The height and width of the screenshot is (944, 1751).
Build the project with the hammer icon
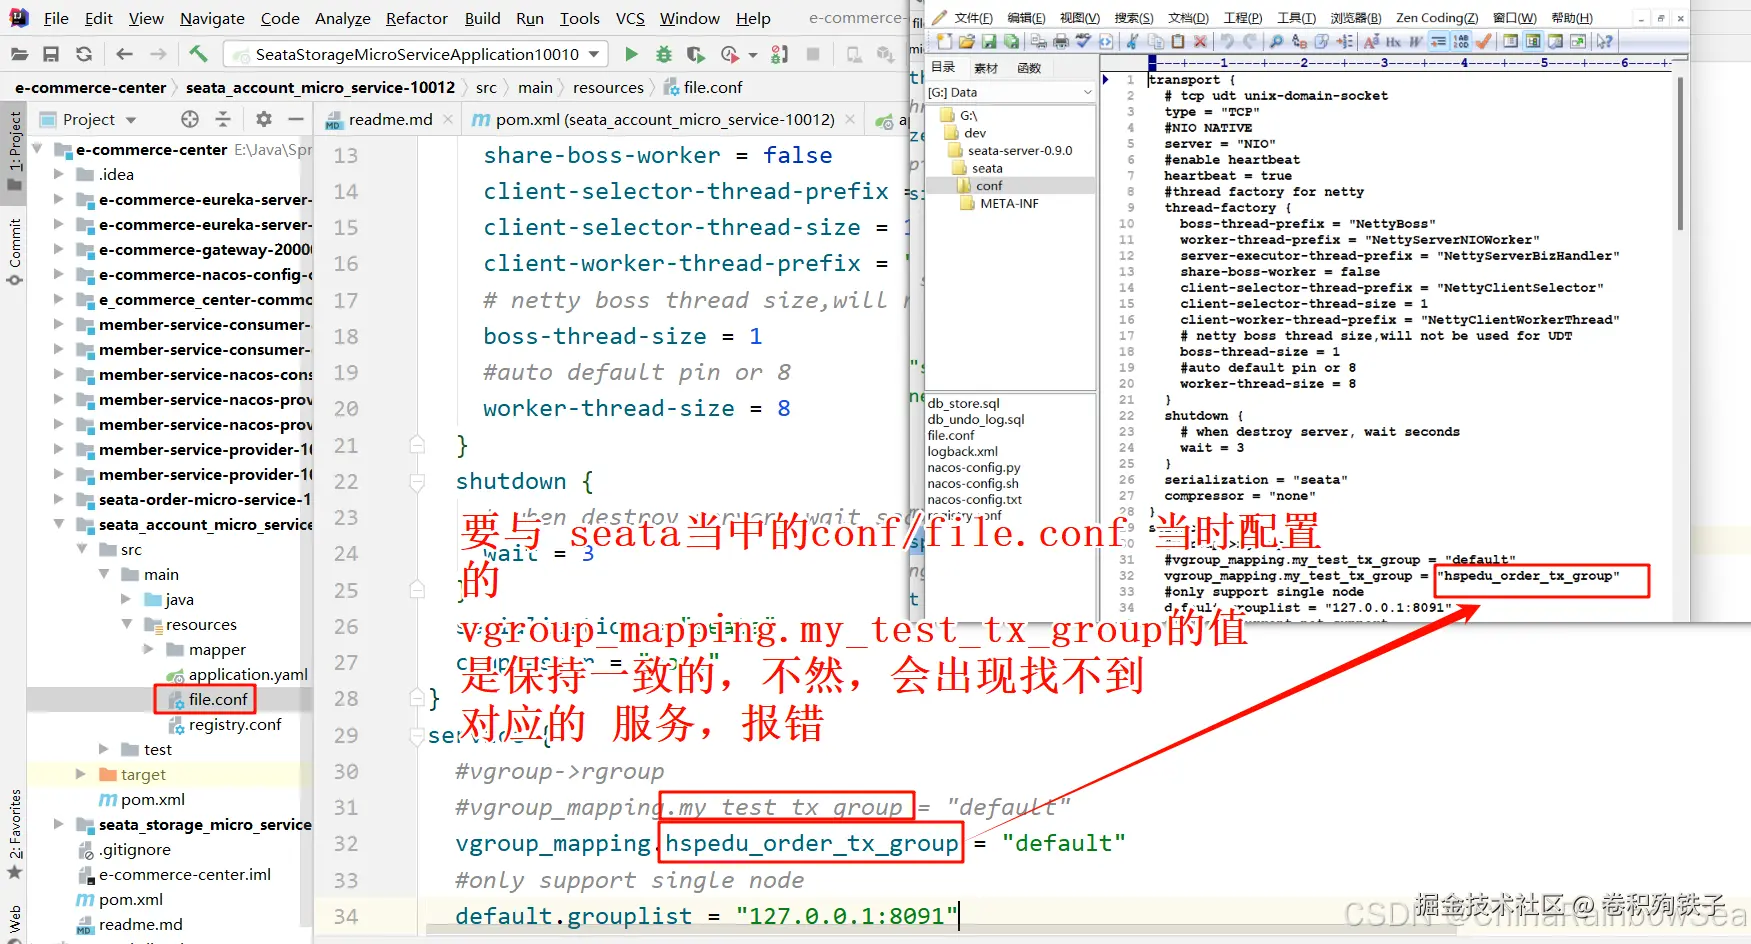pyautogui.click(x=198, y=54)
